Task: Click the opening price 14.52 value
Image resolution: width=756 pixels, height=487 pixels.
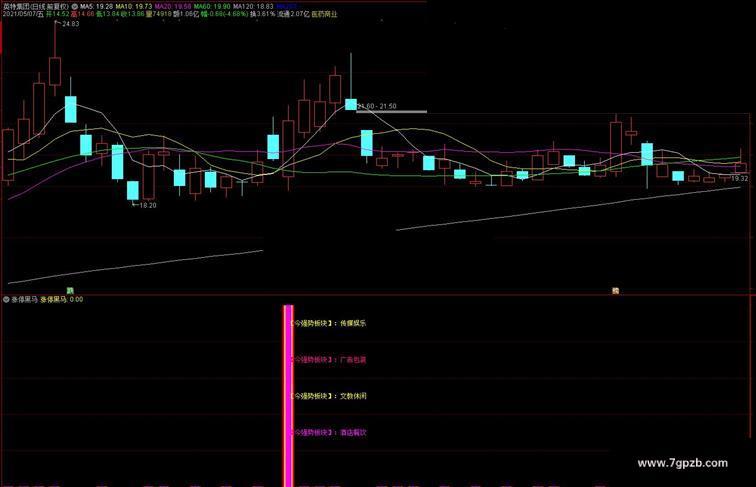Action: [x=61, y=14]
